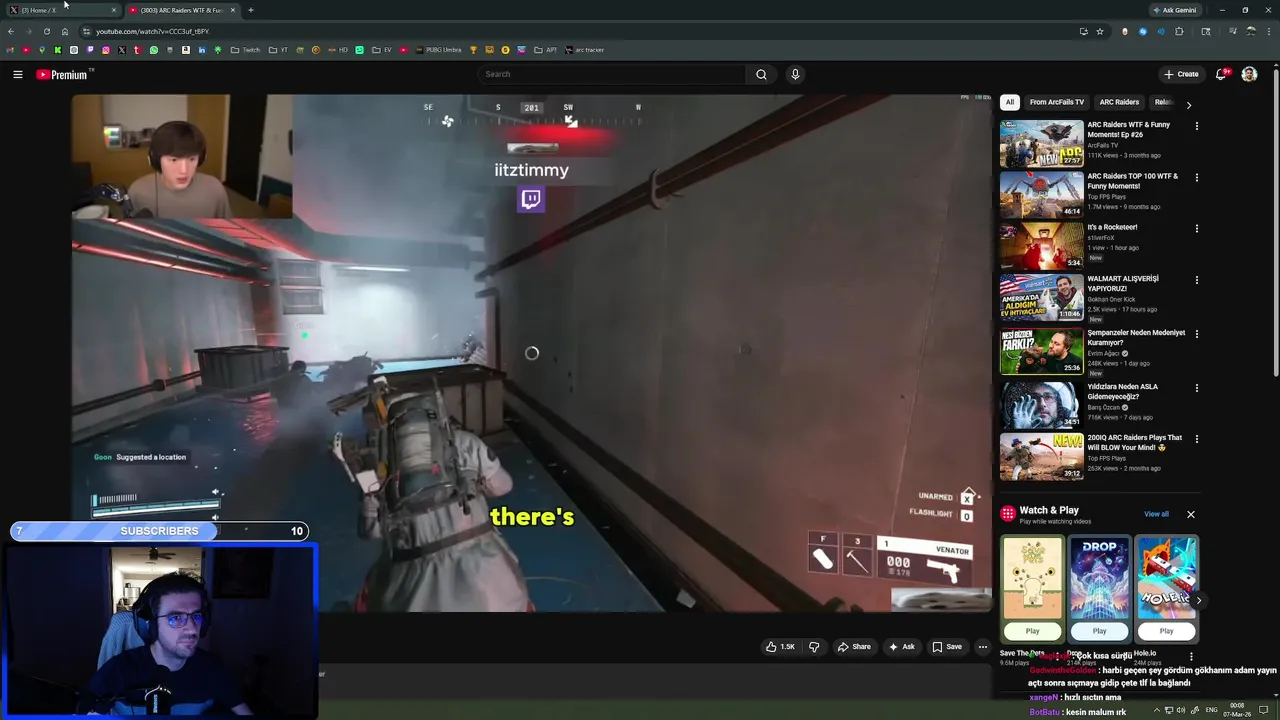The height and width of the screenshot is (720, 1280).
Task: Go to the YouTube Premium home logo
Action: coord(62,75)
